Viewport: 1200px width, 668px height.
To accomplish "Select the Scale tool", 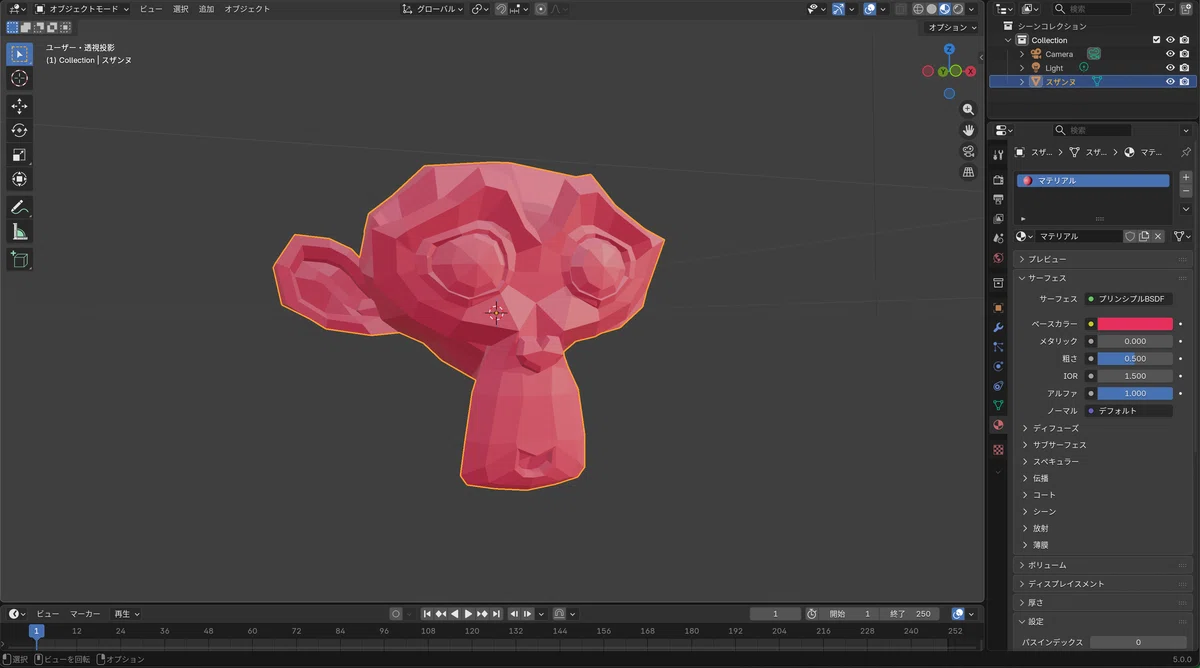I will 20,155.
